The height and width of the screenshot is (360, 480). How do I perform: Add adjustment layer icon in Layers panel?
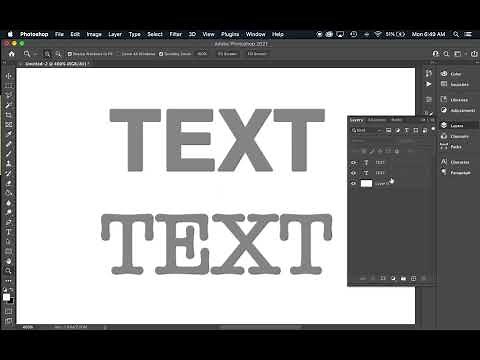(393, 278)
